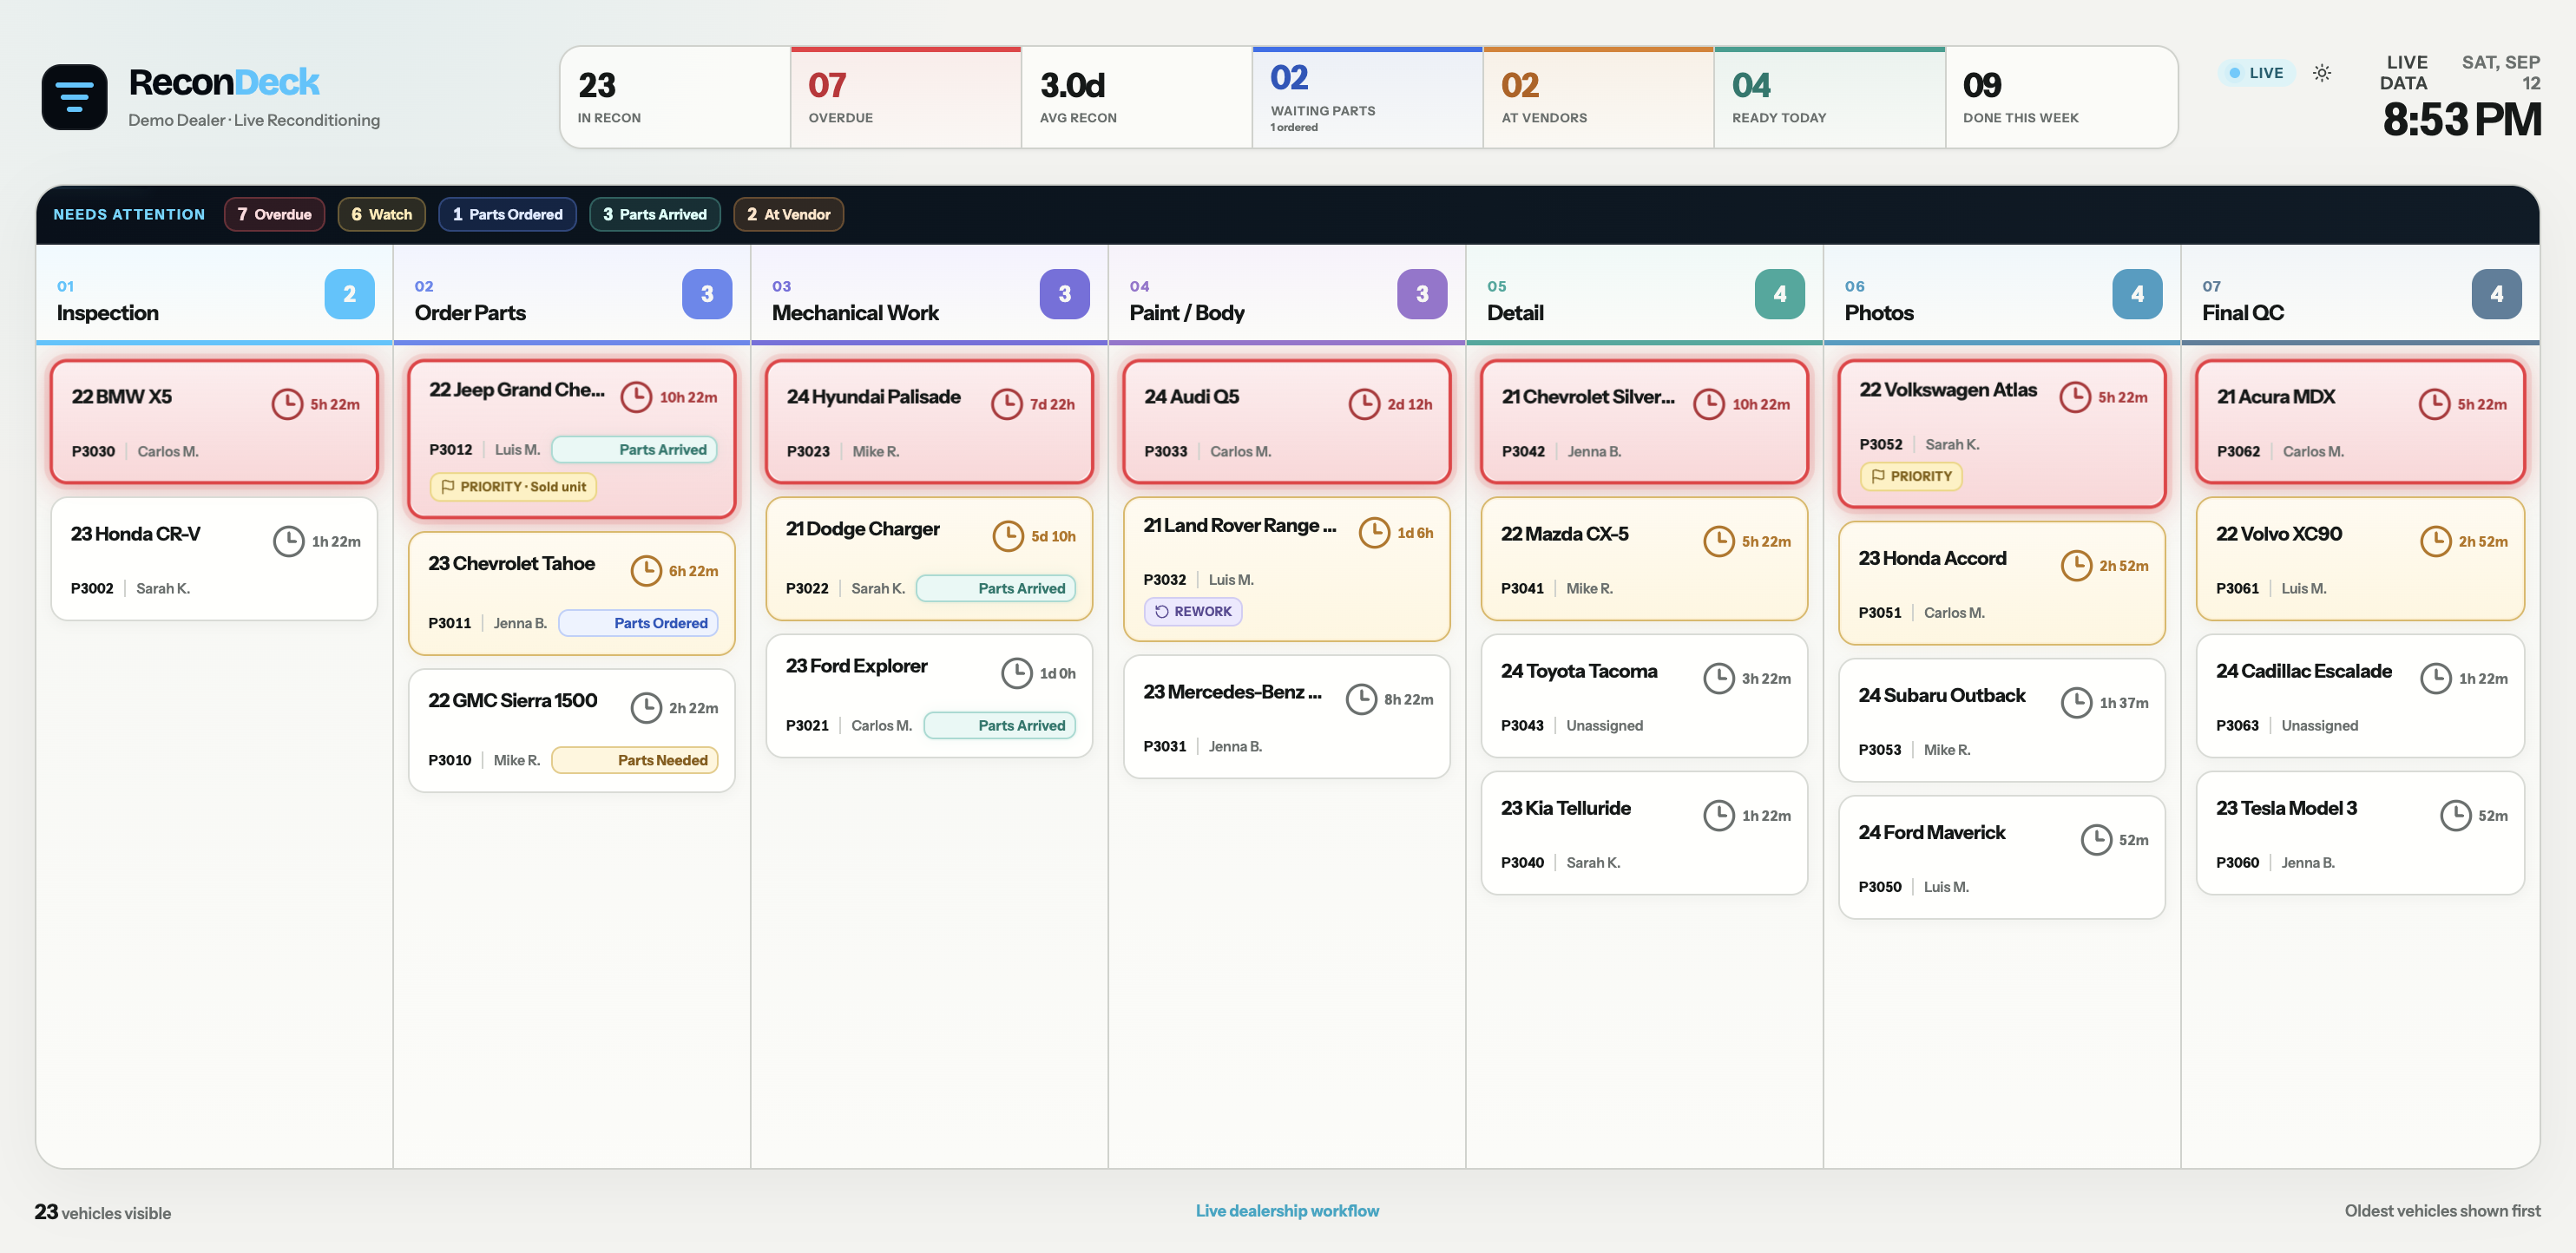Viewport: 2576px width, 1253px height.
Task: Click the Live dealership workflow link
Action: (x=1287, y=1210)
